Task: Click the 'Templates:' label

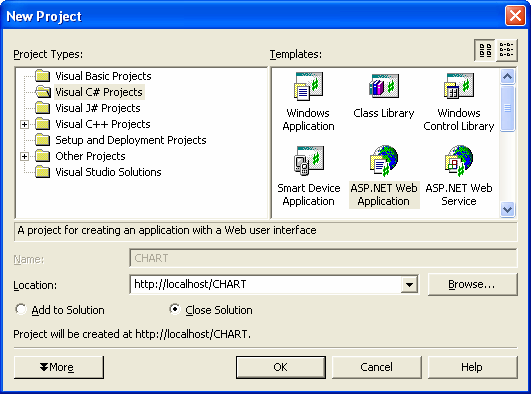Action: click(296, 55)
